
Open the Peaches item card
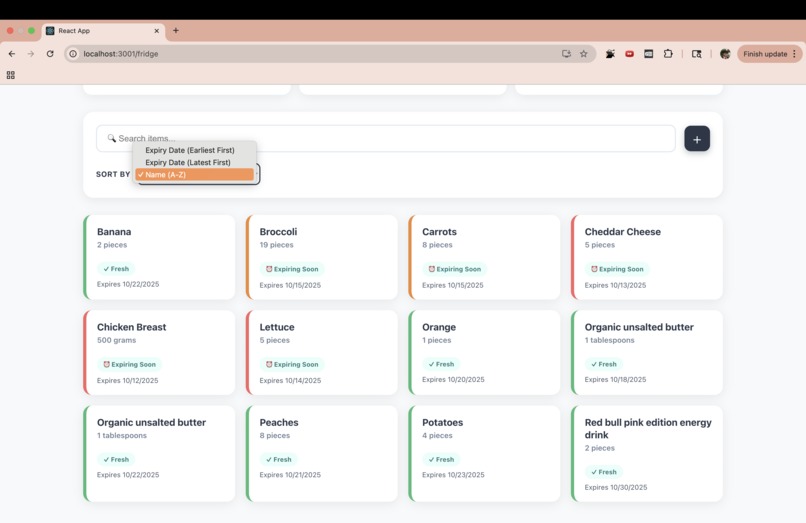pos(322,453)
